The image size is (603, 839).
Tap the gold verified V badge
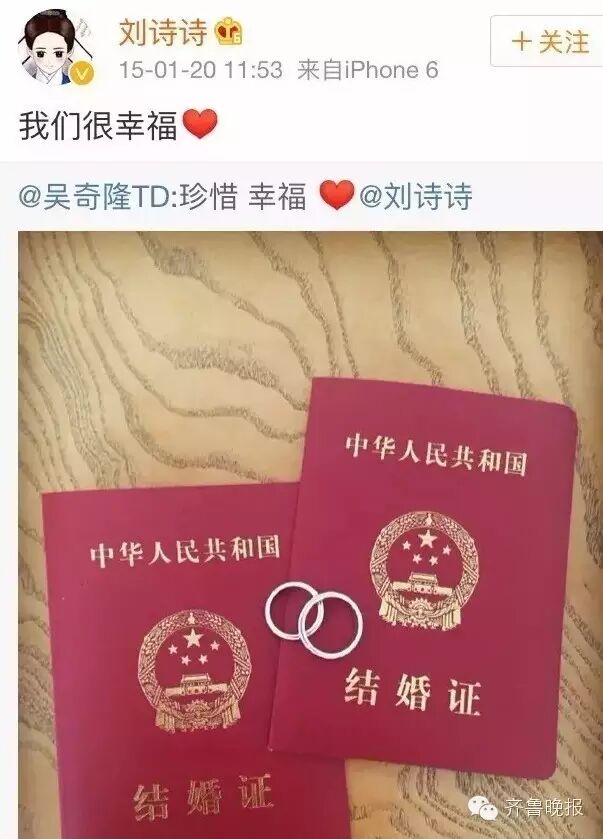click(x=82, y=73)
